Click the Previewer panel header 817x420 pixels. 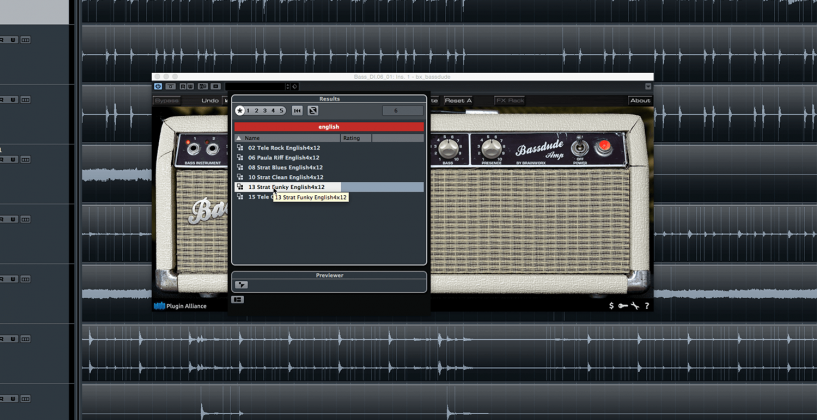click(x=329, y=275)
